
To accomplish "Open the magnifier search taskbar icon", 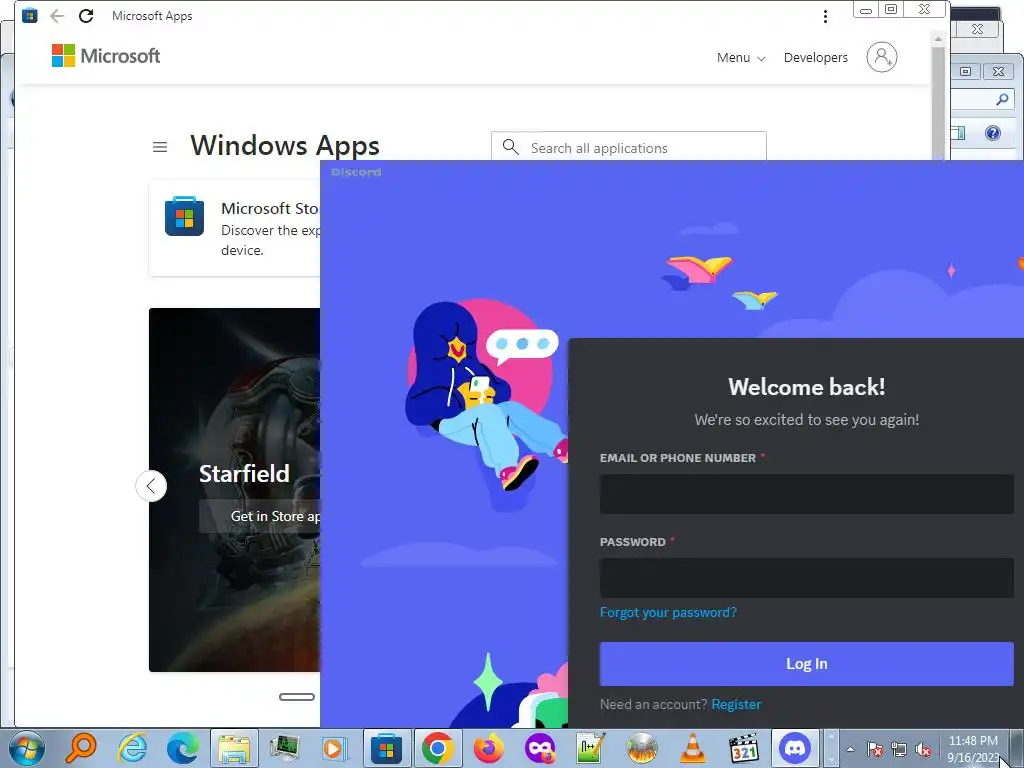I will [81, 748].
